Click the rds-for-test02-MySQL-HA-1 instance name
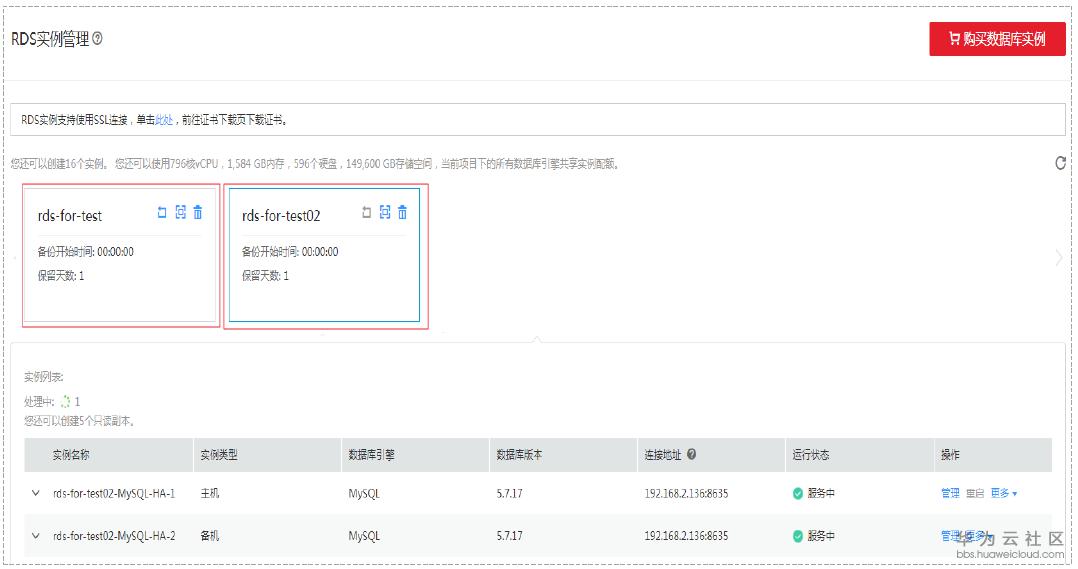 point(114,493)
